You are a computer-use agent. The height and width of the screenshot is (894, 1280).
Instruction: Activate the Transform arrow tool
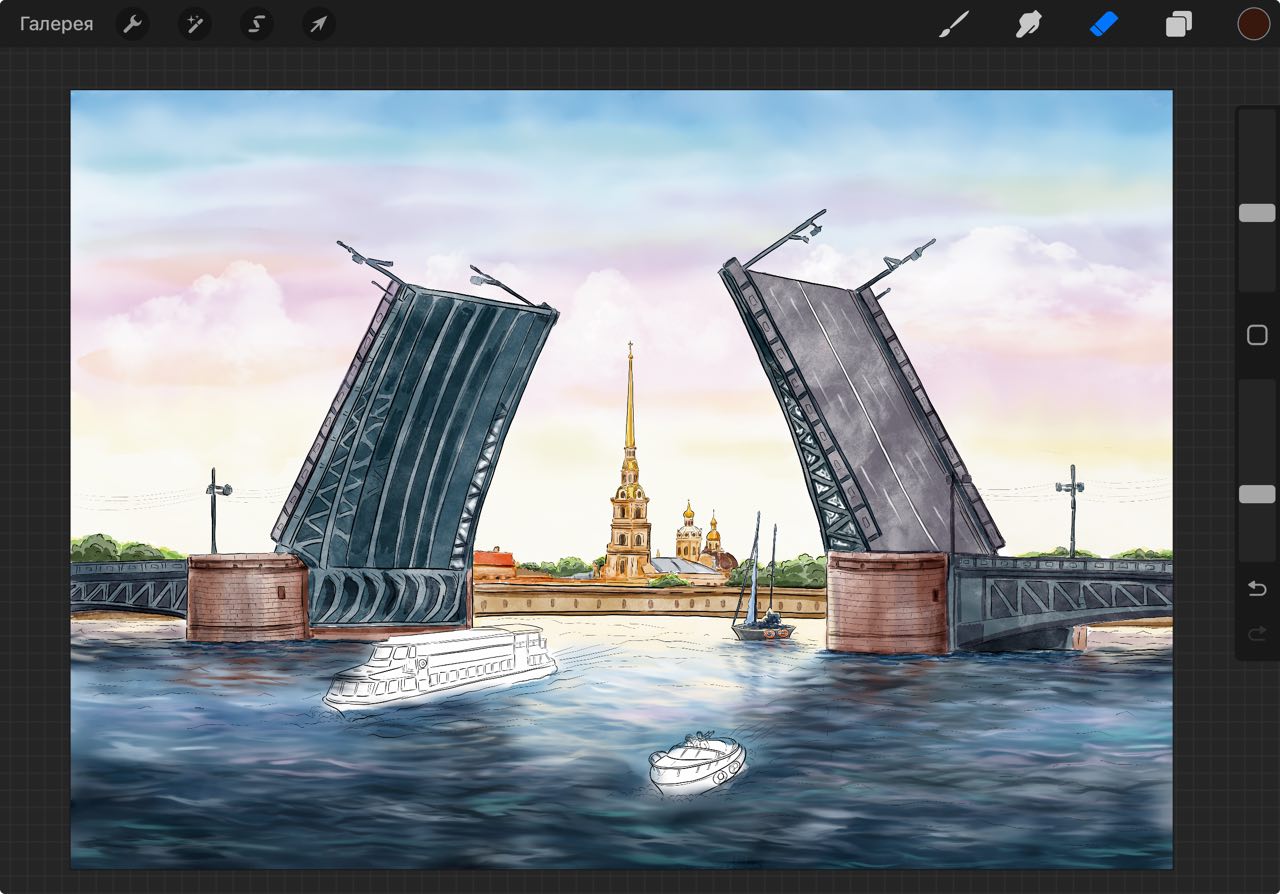318,24
